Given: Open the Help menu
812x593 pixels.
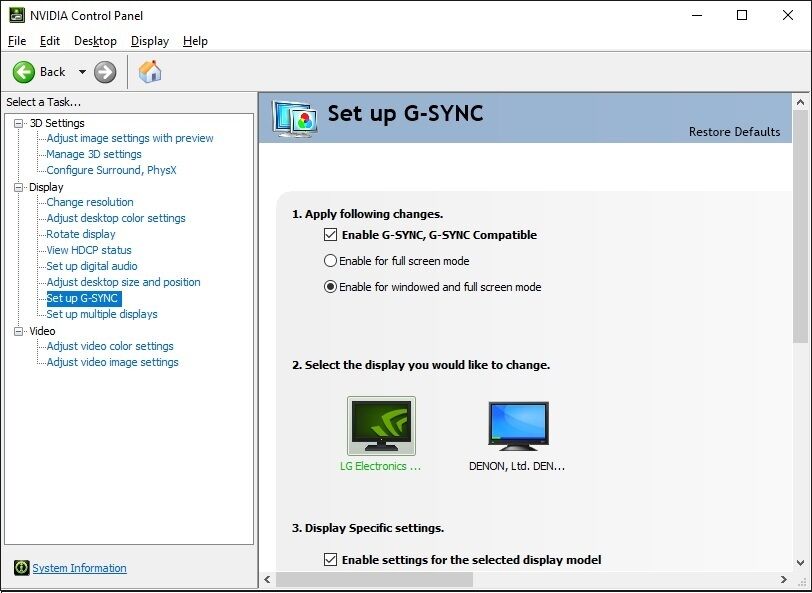Looking at the screenshot, I should coord(195,41).
